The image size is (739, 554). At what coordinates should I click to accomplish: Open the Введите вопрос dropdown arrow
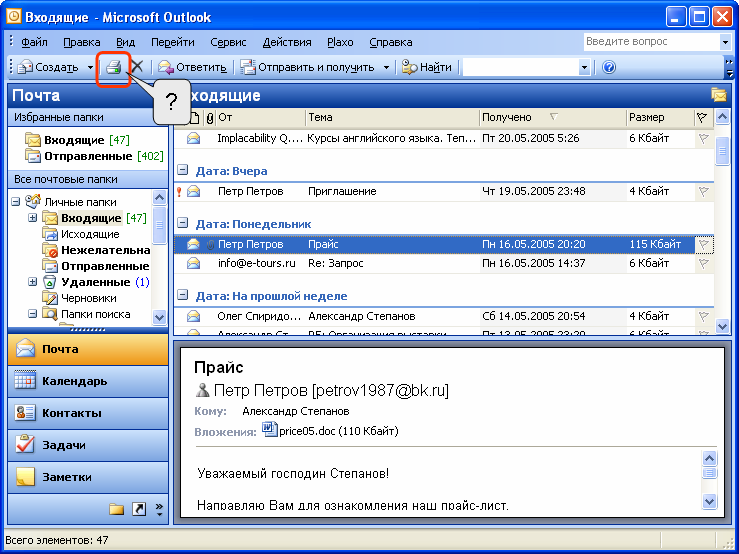click(725, 42)
